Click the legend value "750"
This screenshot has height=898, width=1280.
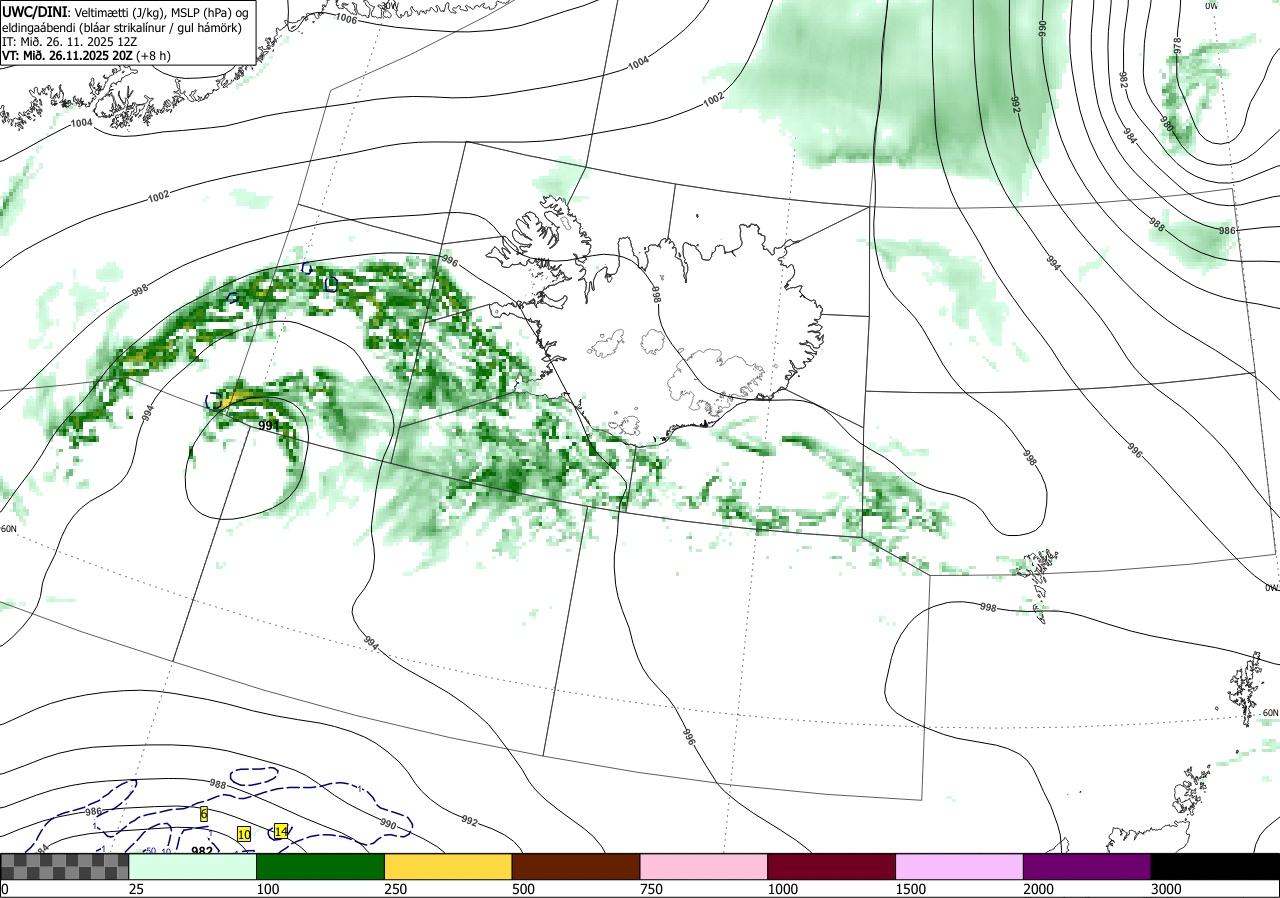pos(651,888)
